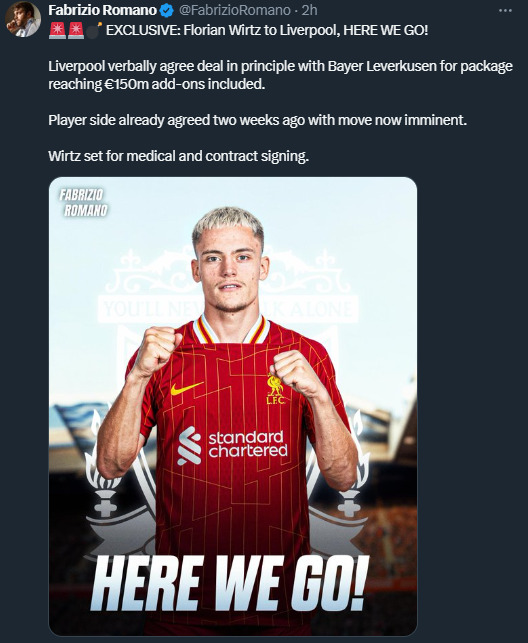Screen dimensions: 528x643
Task: Click the yellow Nike swoosh on the jersey
Action: 187,388
